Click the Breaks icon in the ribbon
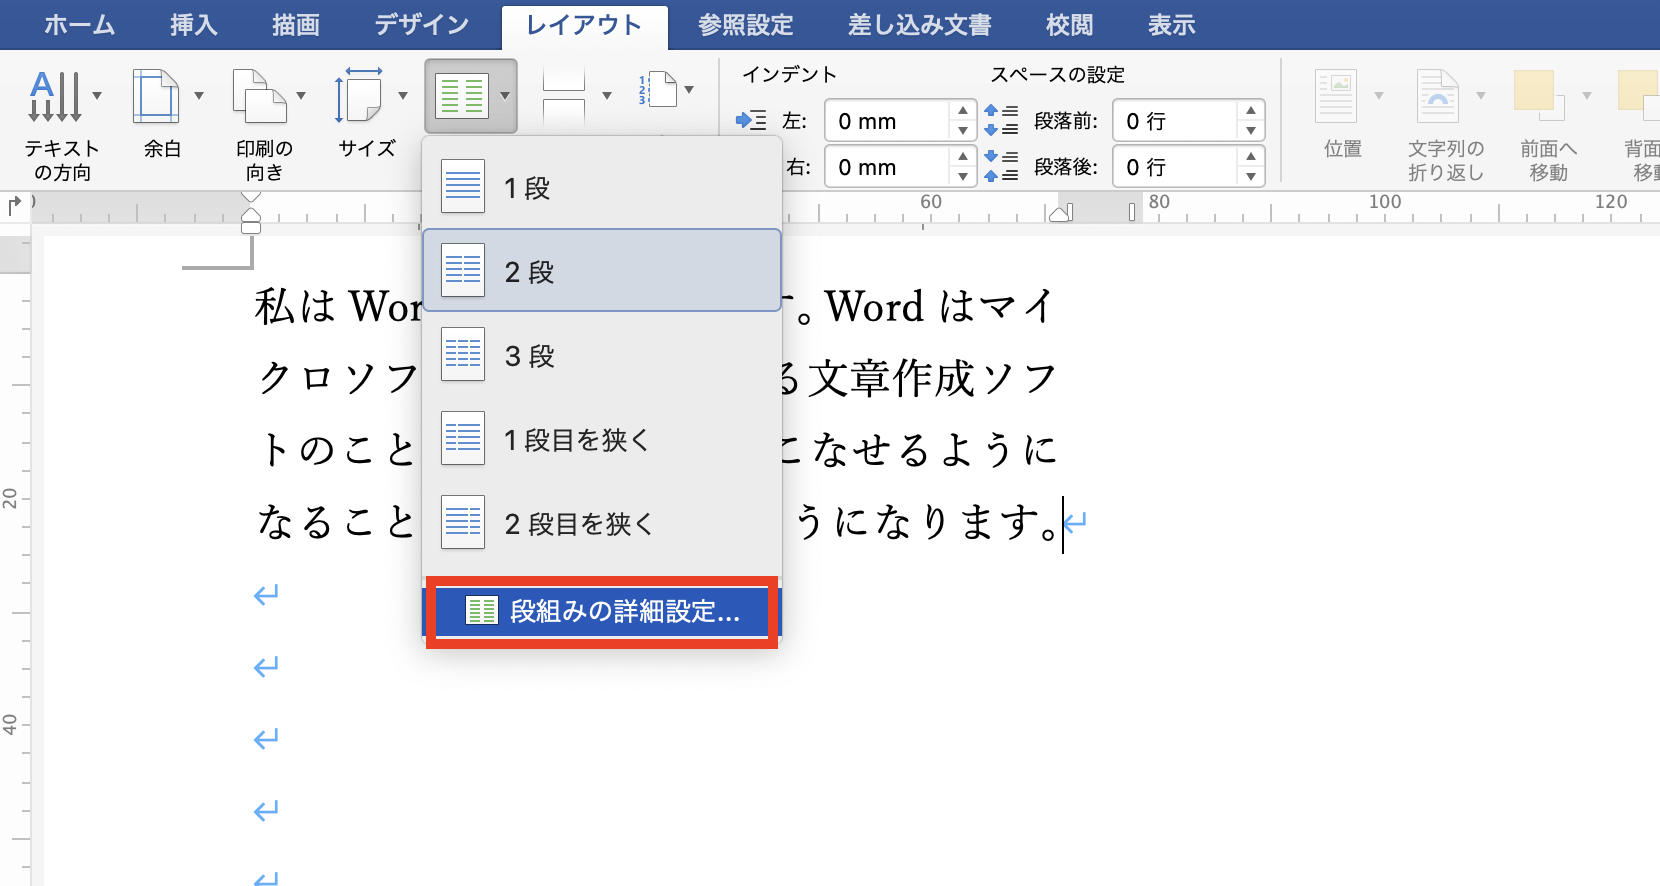The image size is (1660, 886). click(564, 96)
